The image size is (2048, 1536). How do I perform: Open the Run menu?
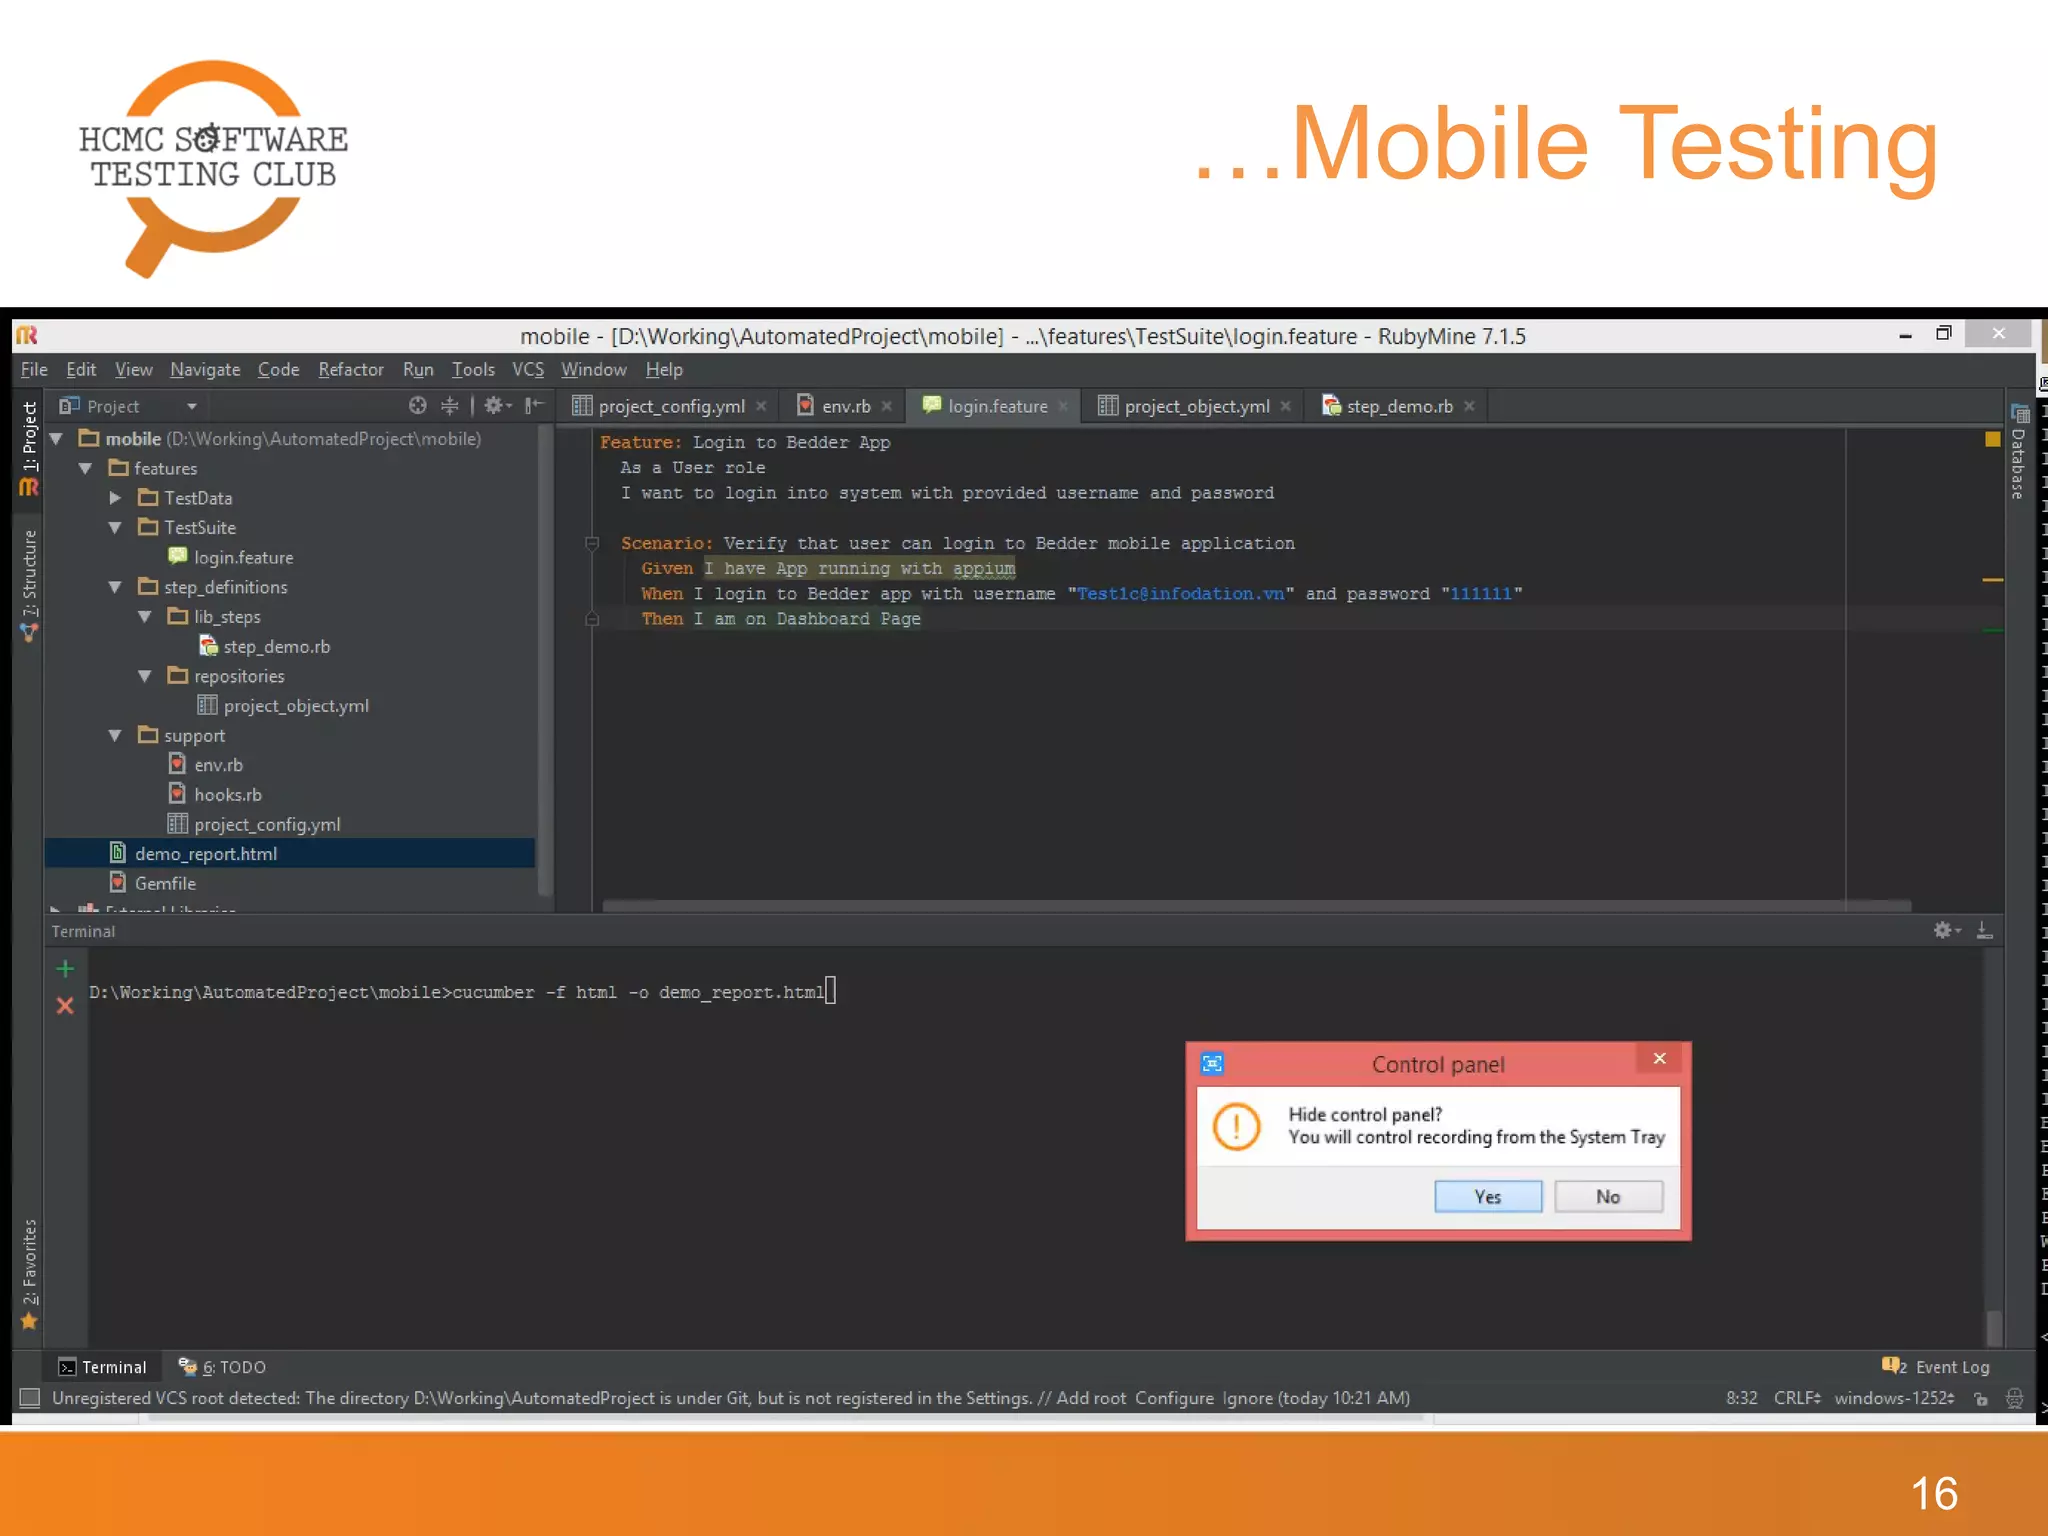(418, 369)
